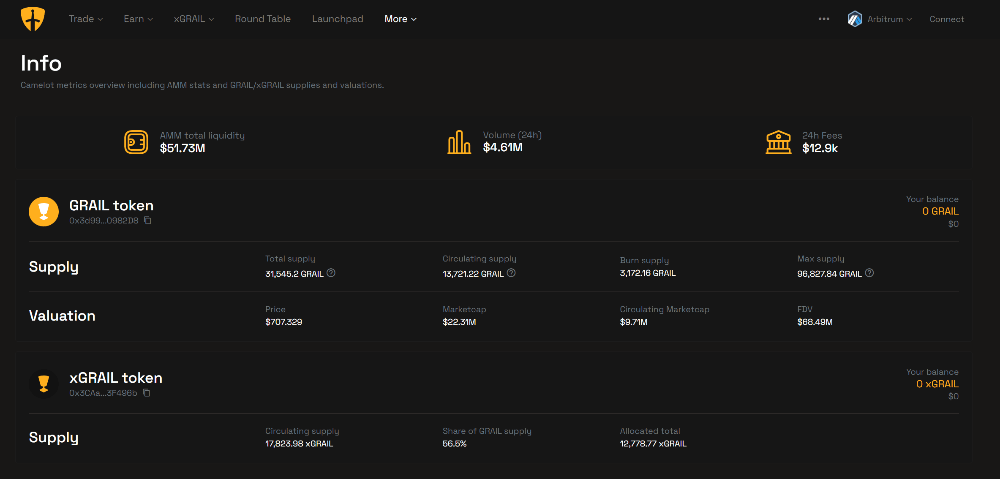Click the xGRAIL token title
This screenshot has height=479, width=1000.
pyautogui.click(x=115, y=378)
